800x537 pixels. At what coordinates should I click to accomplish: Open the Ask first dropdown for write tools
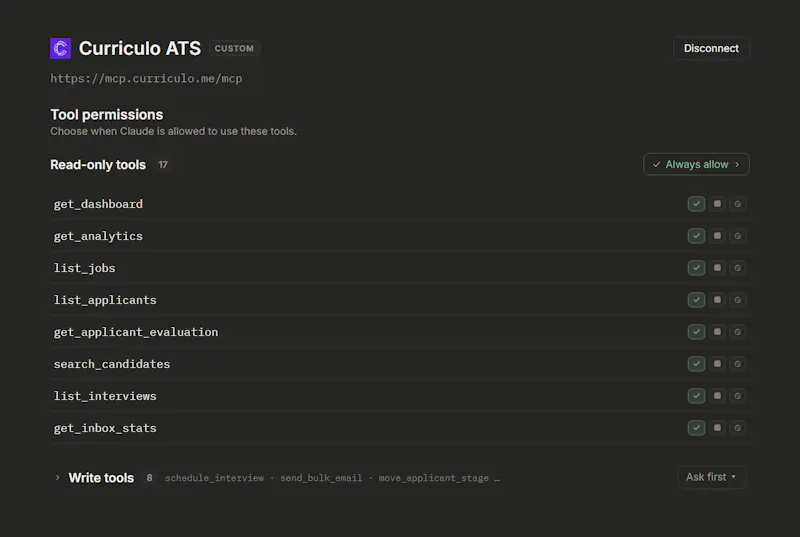711,477
